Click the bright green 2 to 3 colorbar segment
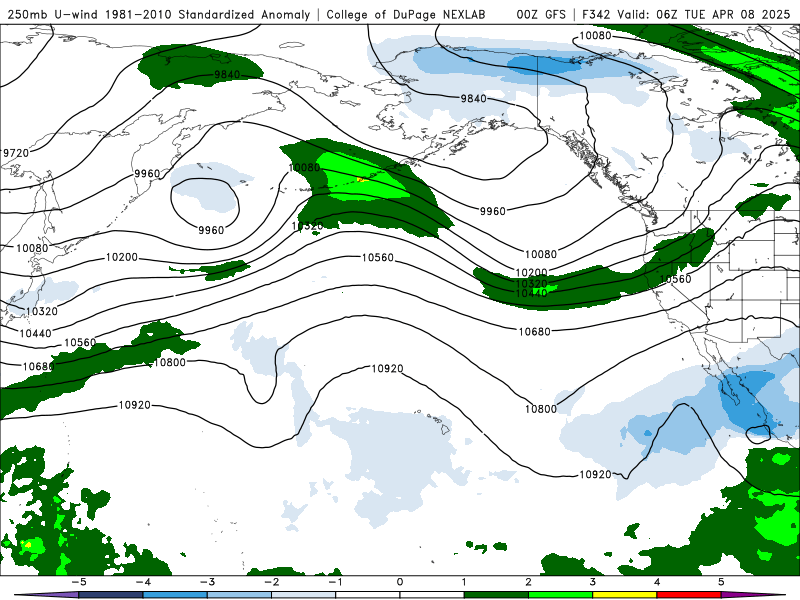The height and width of the screenshot is (600, 800). click(x=560, y=595)
